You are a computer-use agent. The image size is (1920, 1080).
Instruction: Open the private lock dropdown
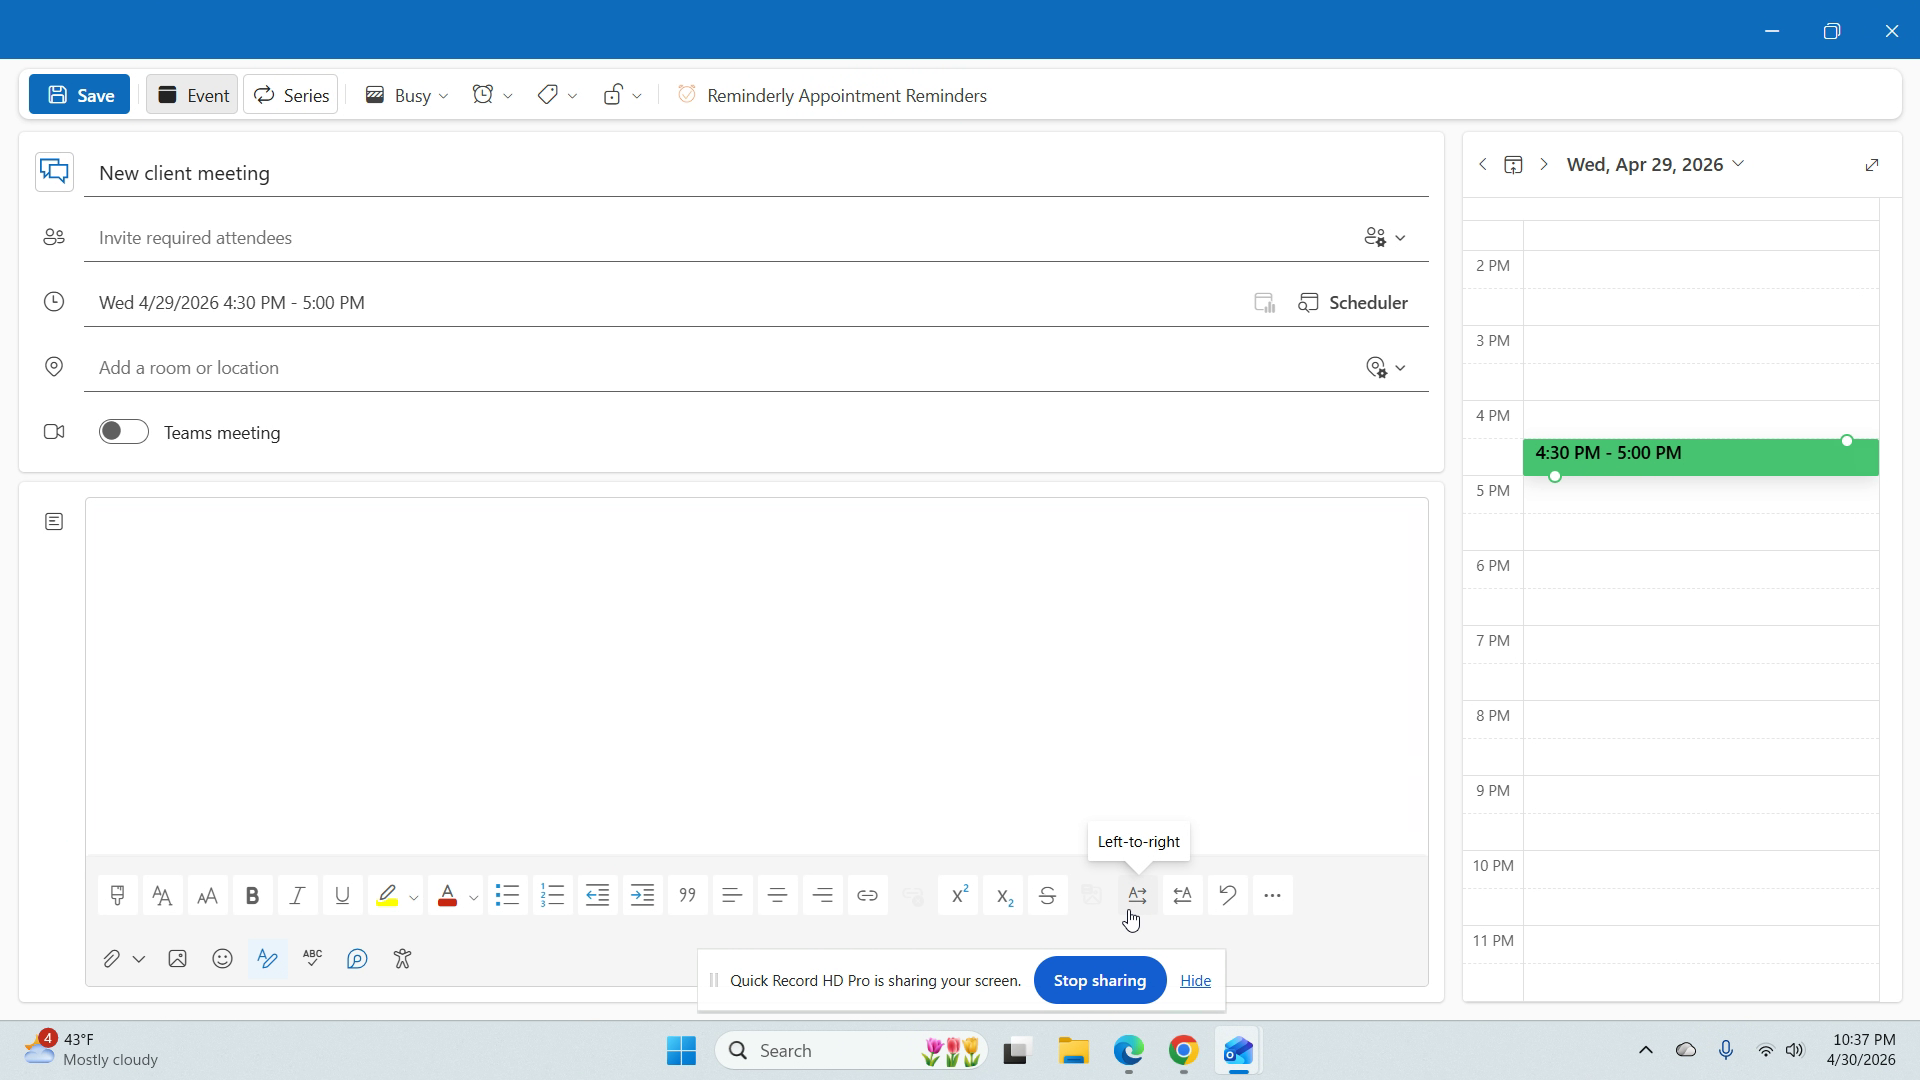click(622, 95)
